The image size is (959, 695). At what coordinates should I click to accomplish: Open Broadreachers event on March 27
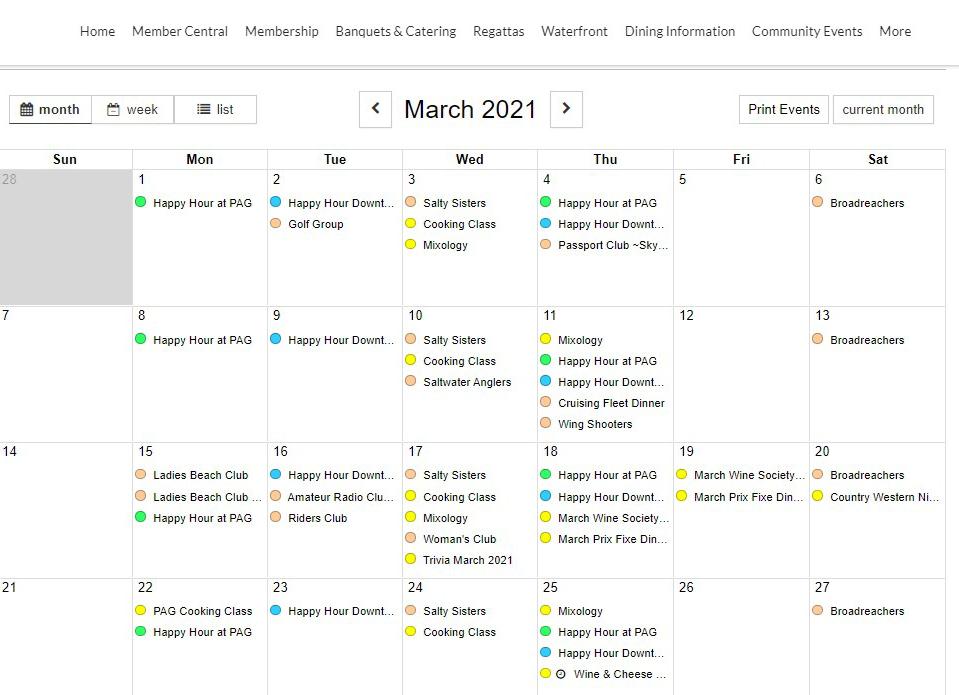coord(867,611)
